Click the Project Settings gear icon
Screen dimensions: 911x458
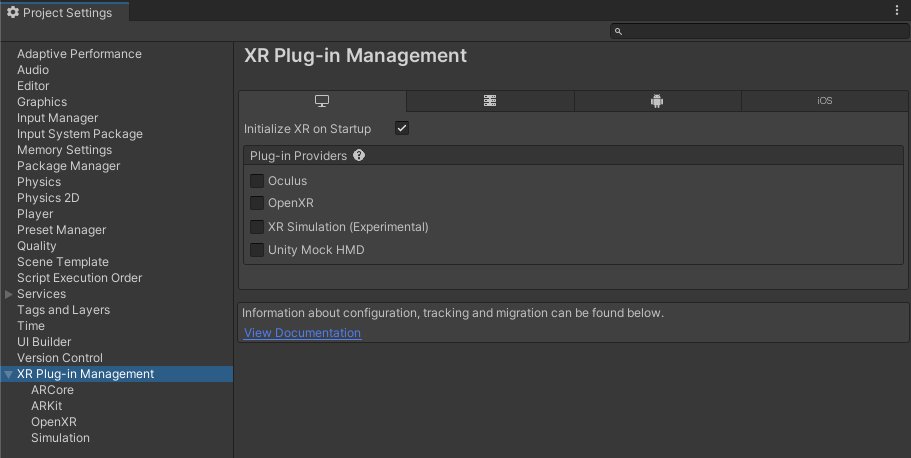click(13, 12)
